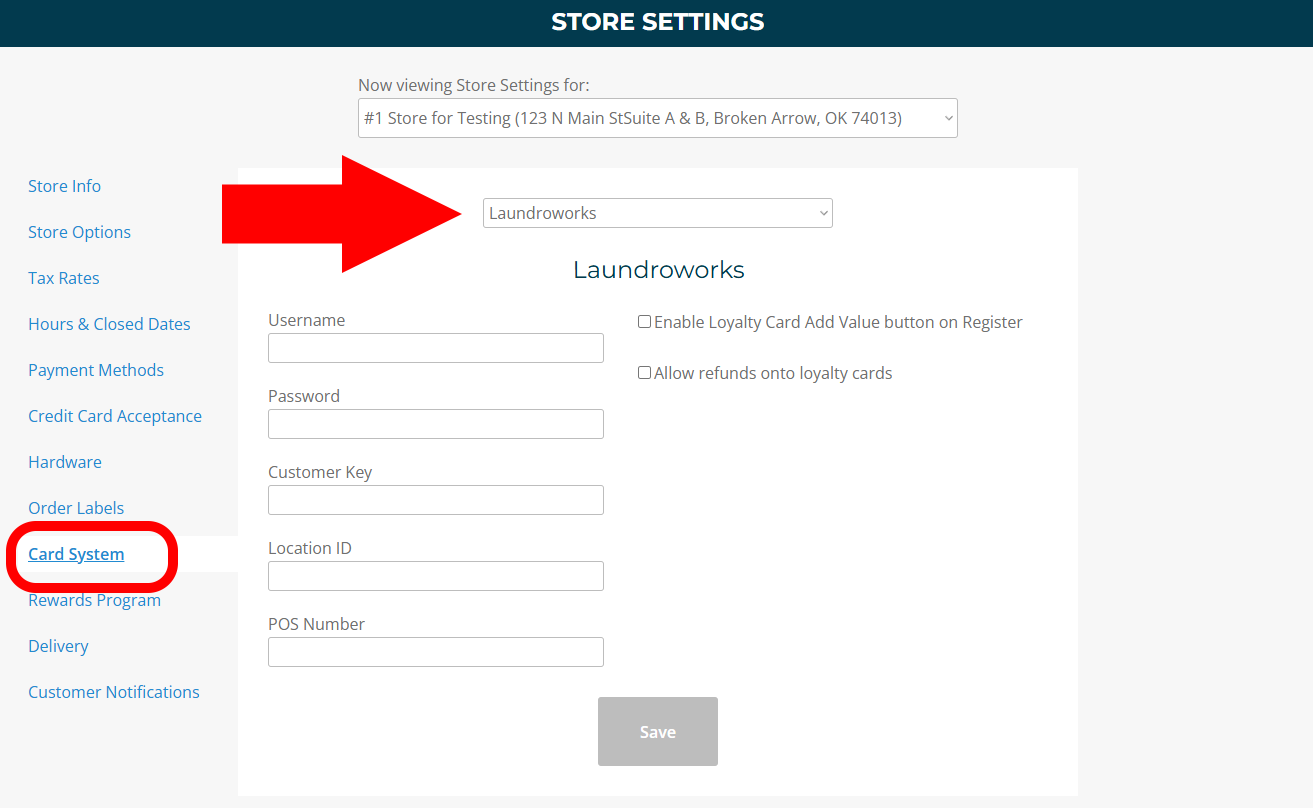This screenshot has width=1313, height=808.
Task: Open Order Labels settings
Action: (x=76, y=508)
